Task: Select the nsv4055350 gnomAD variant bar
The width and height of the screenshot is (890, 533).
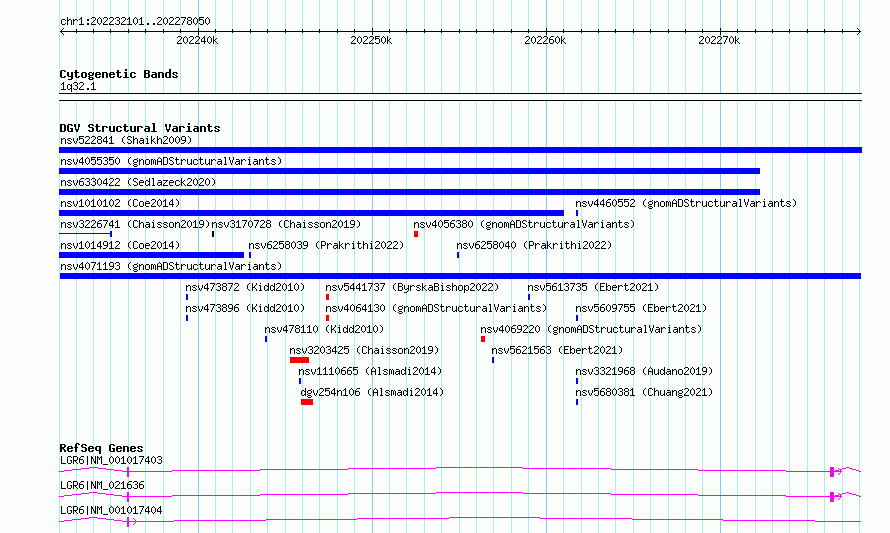Action: tap(409, 171)
